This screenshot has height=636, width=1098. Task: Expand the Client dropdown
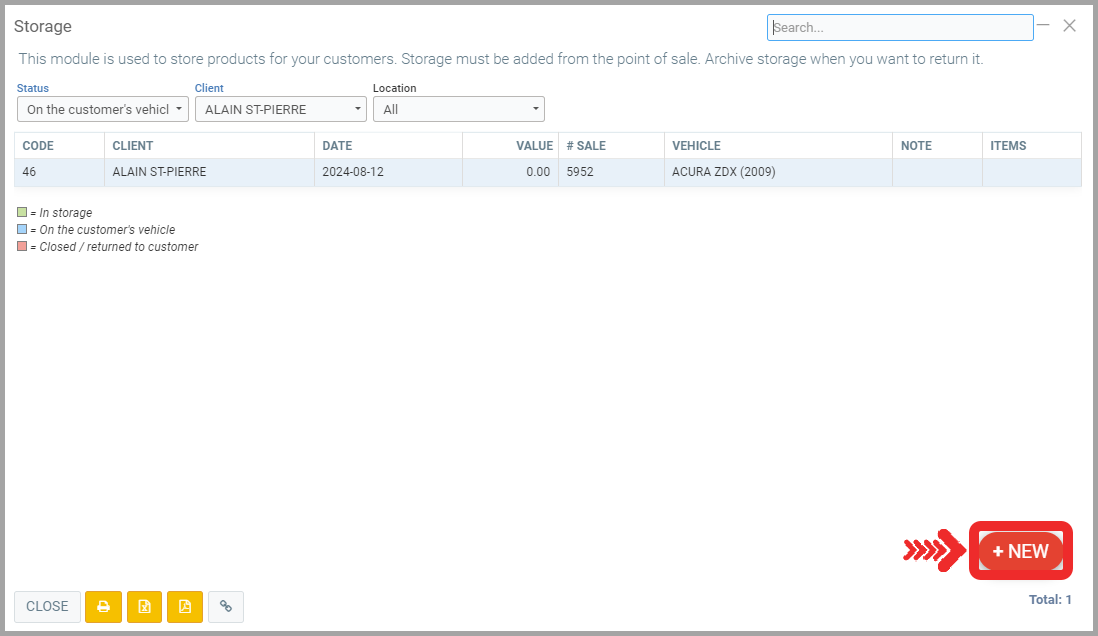tap(280, 109)
